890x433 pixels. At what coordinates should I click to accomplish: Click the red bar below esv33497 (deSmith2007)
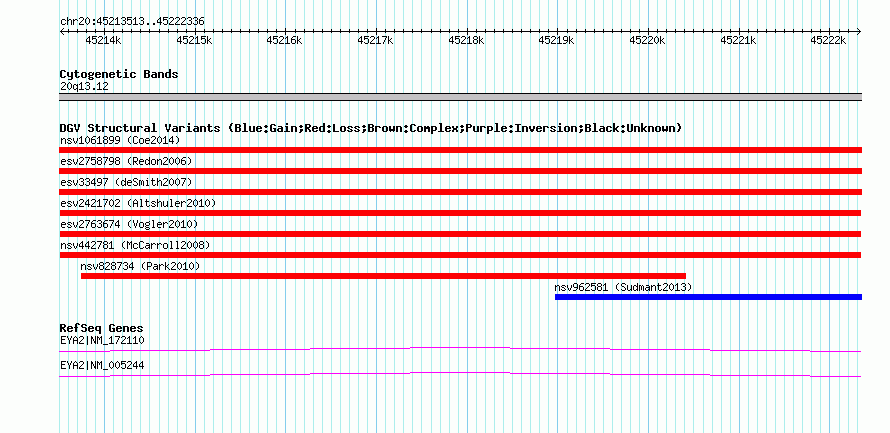460,192
